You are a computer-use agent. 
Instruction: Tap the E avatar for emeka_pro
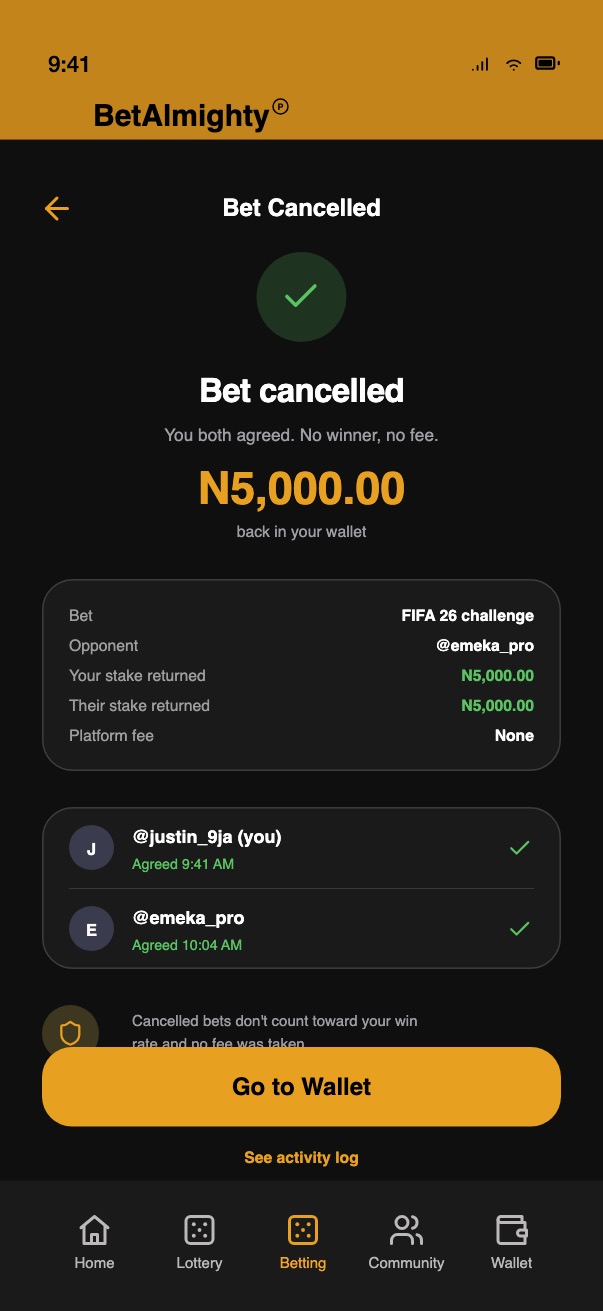[x=92, y=930]
